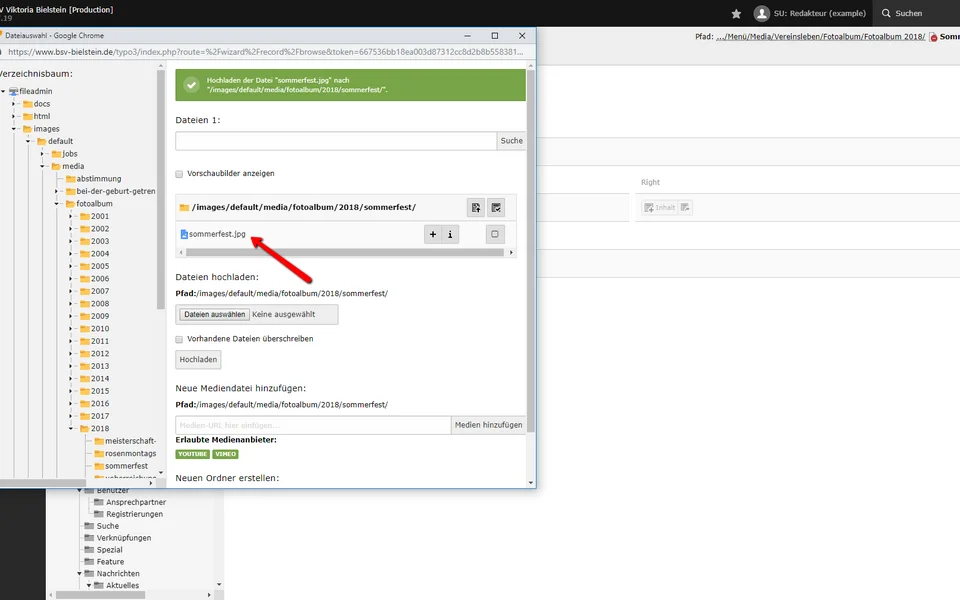Viewport: 960px width, 600px height.
Task: Click the bookmarks star icon in top bar
Action: tap(737, 13)
